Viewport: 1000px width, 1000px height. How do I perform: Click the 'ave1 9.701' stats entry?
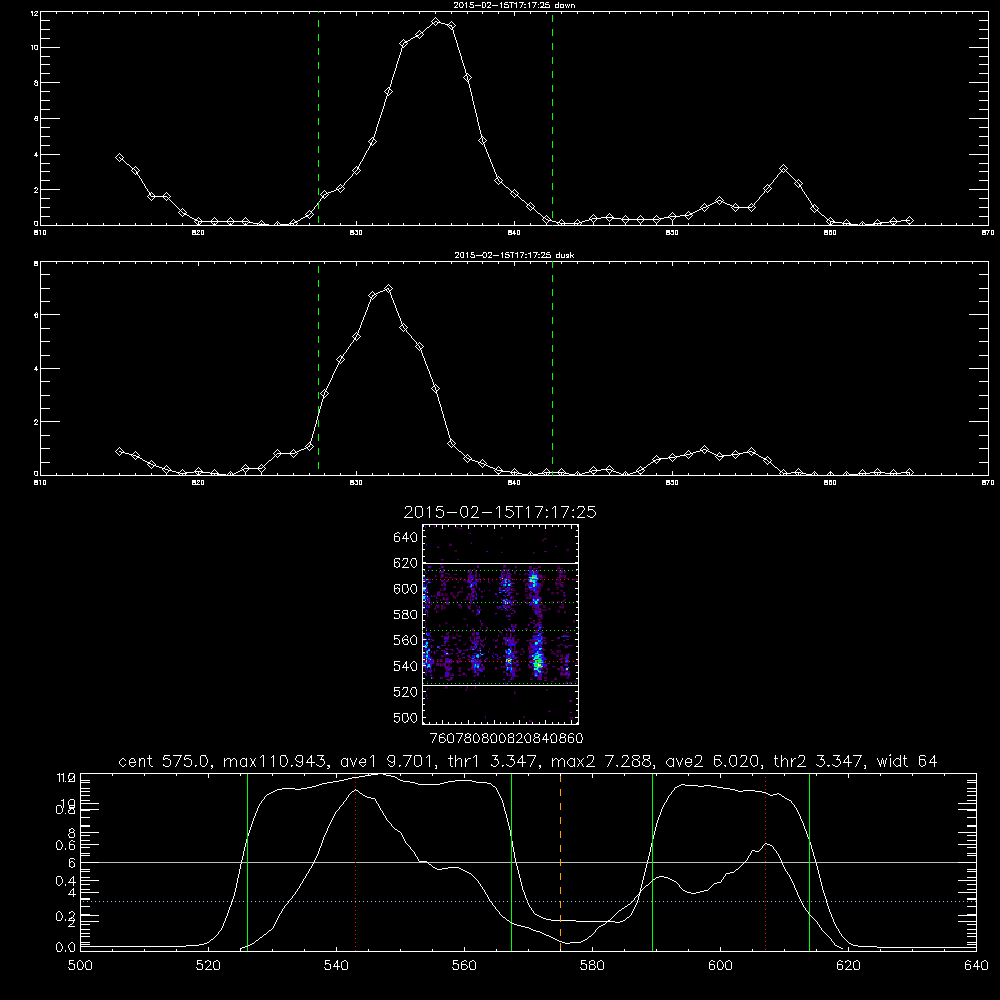[388, 761]
